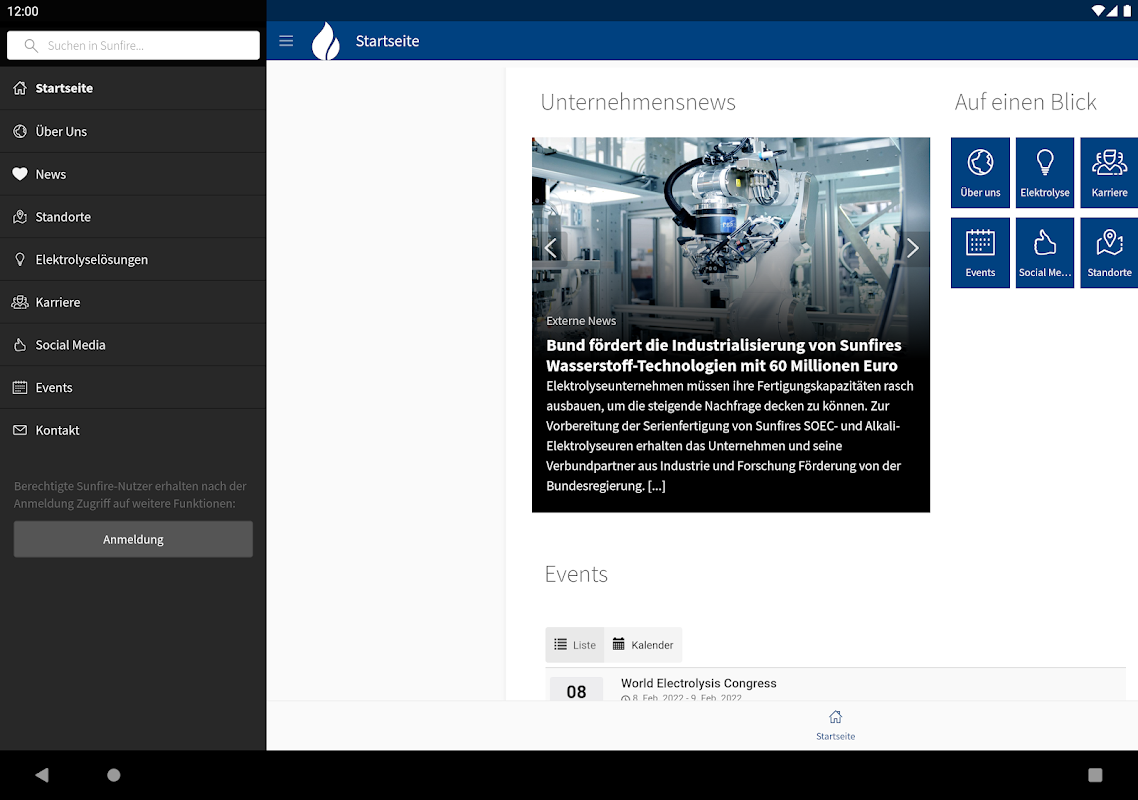Screen dimensions: 1138x800
Task: Click the 'Events' section heading
Action: tap(576, 574)
